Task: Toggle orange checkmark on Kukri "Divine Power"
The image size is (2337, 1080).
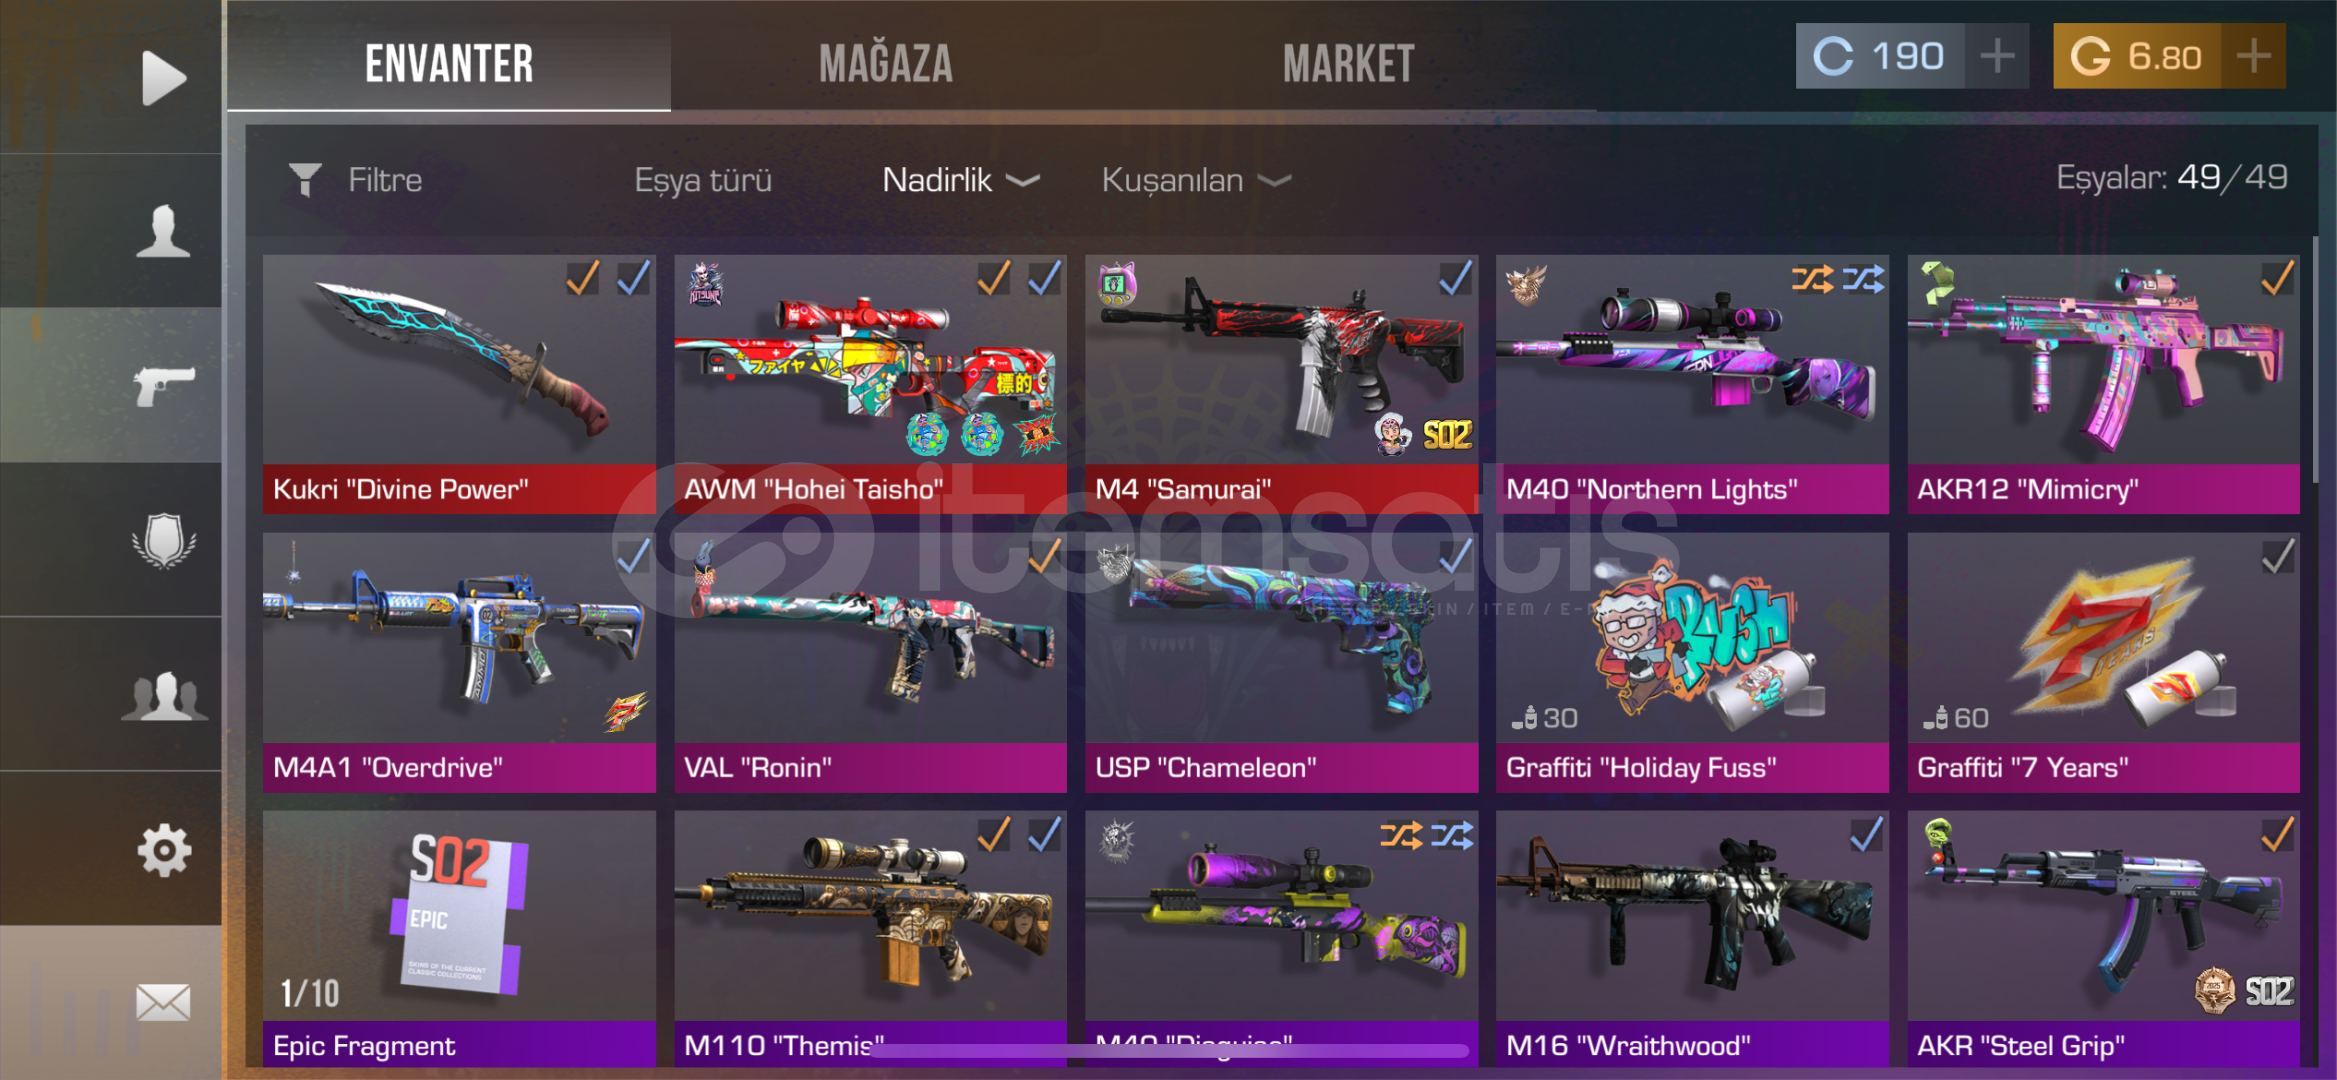Action: click(x=583, y=278)
